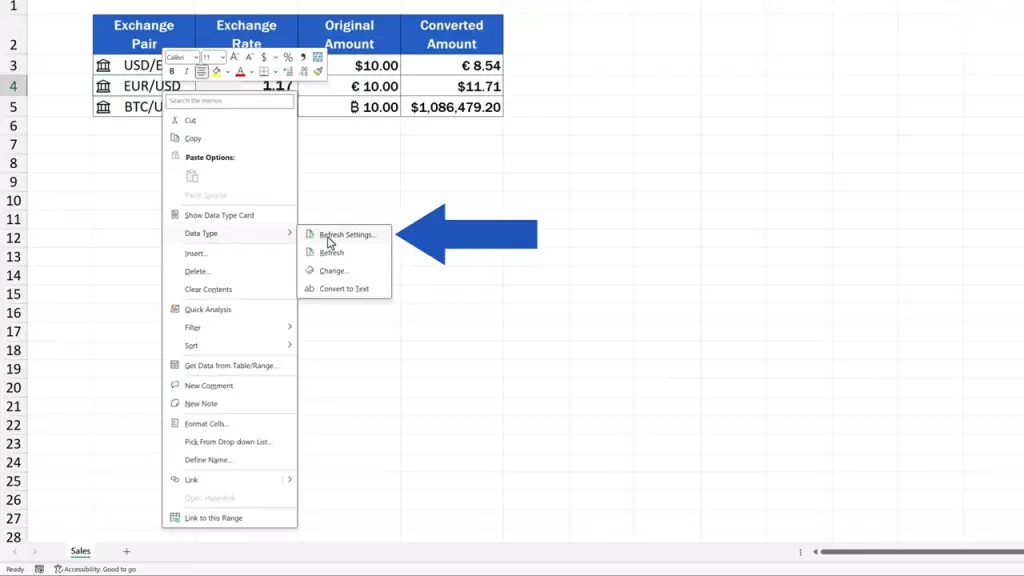Select Refresh Settings from the submenu

point(347,235)
